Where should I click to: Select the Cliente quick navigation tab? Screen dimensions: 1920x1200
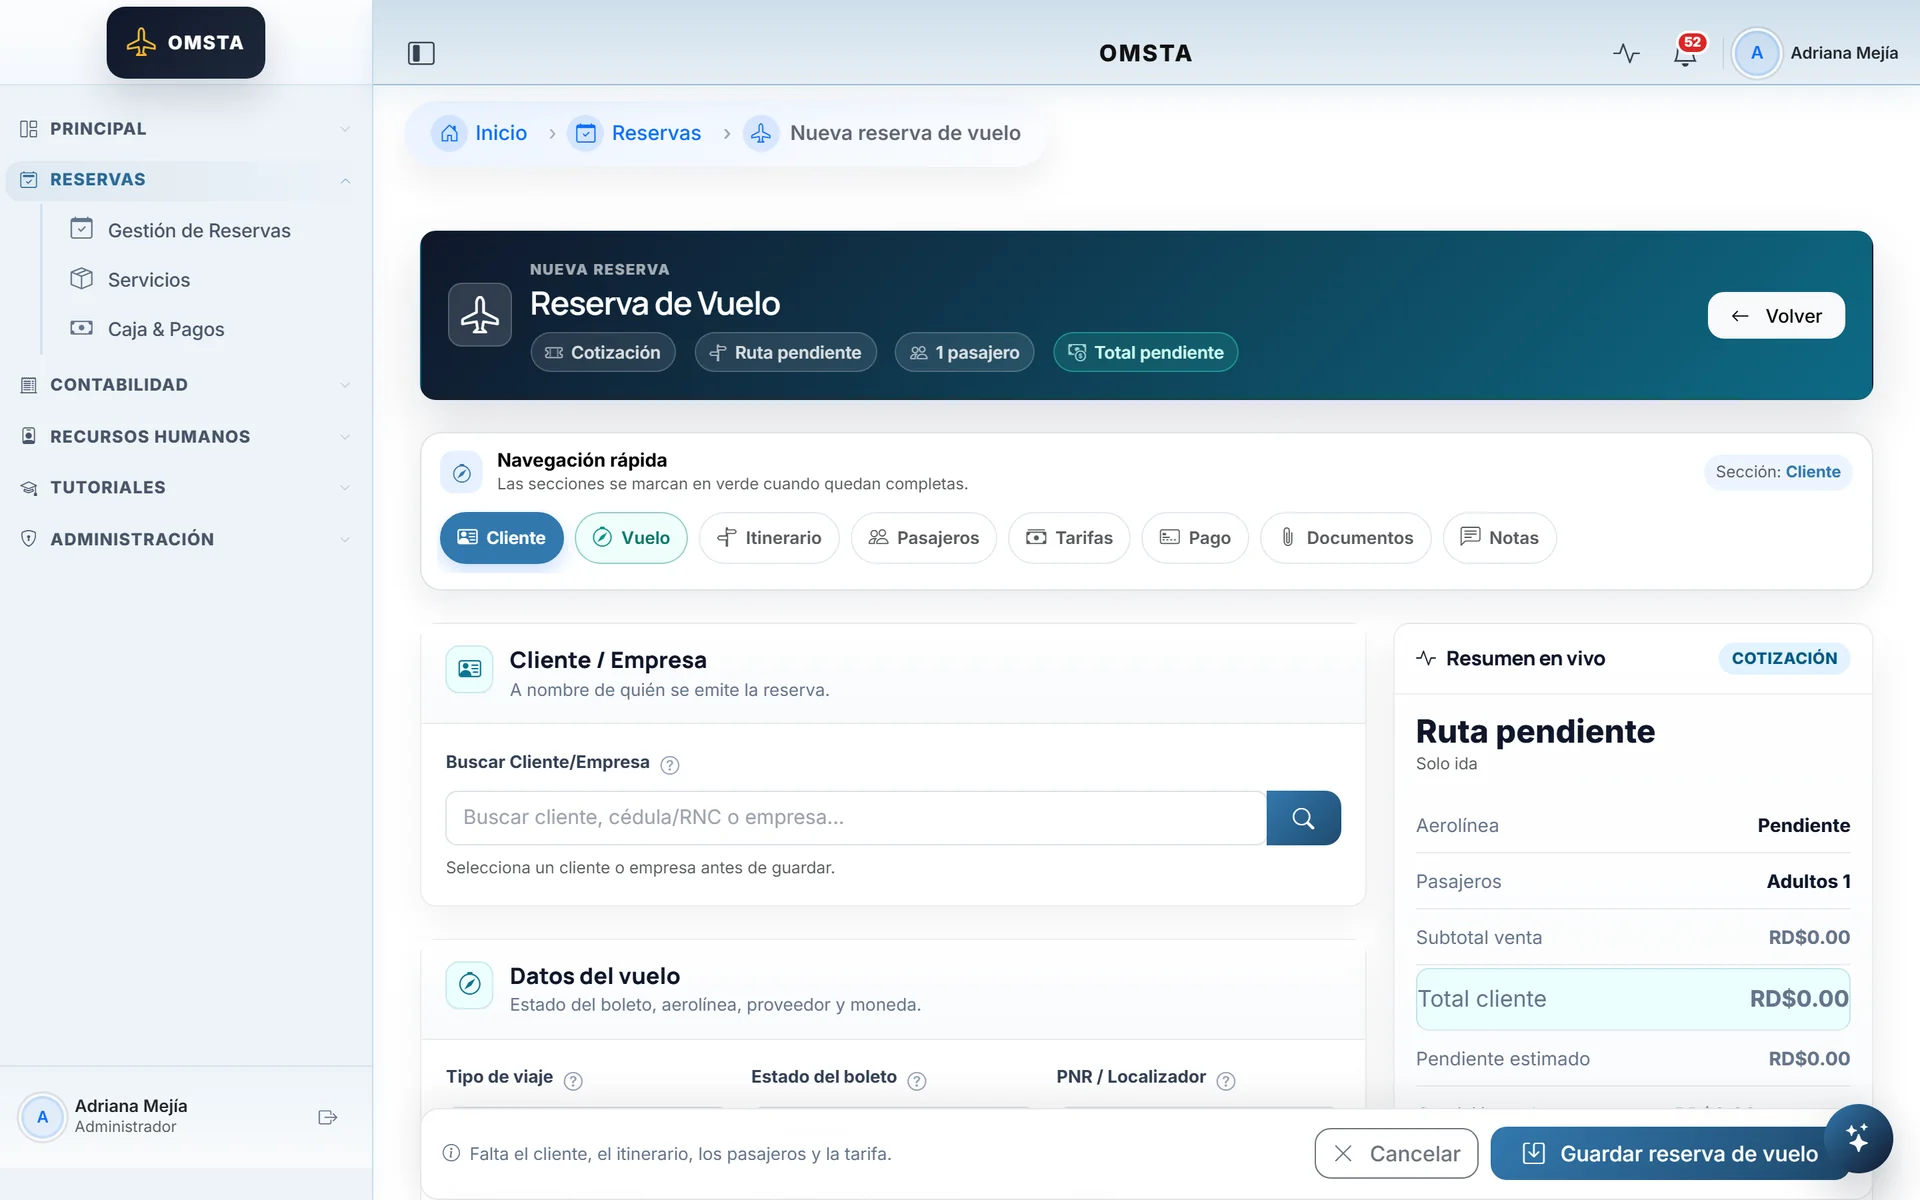(x=501, y=538)
